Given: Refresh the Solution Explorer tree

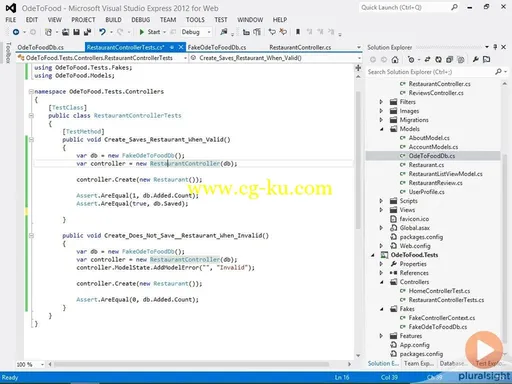Looking at the screenshot, I should 438,60.
